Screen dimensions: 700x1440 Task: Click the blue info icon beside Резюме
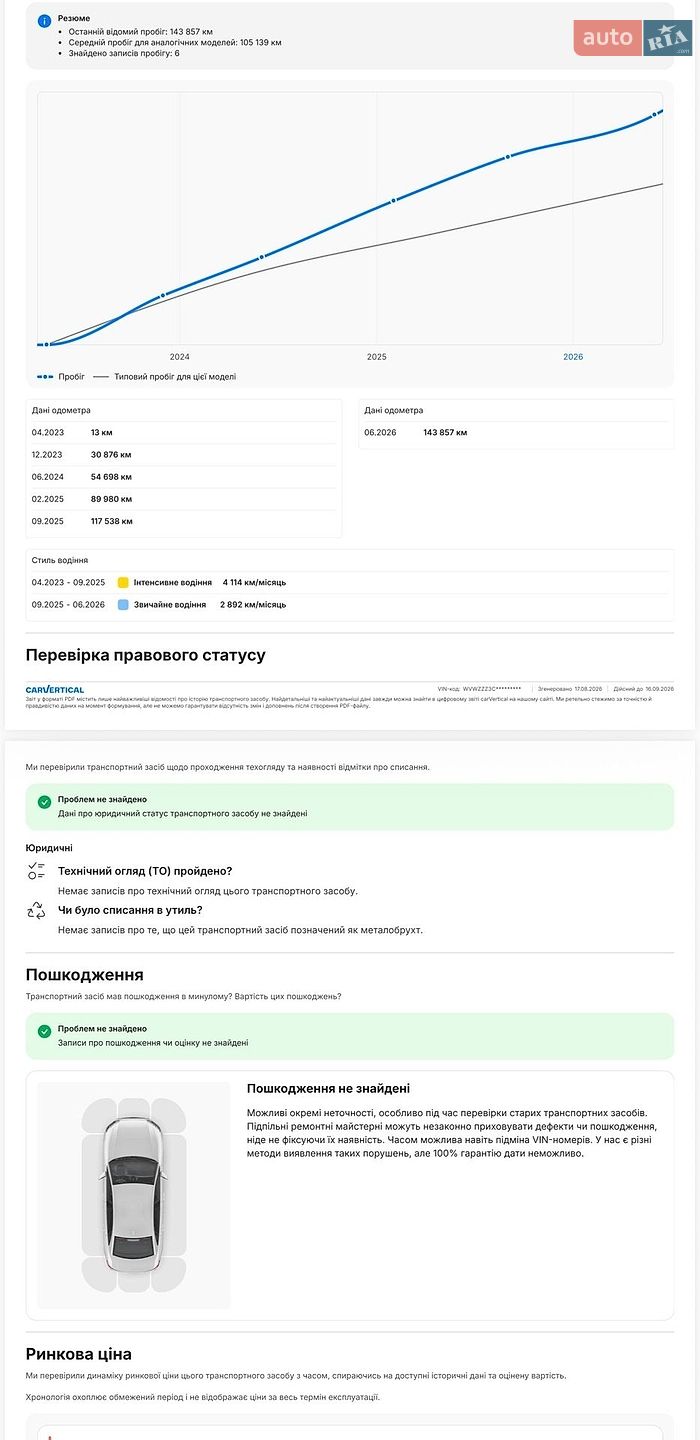(x=44, y=20)
